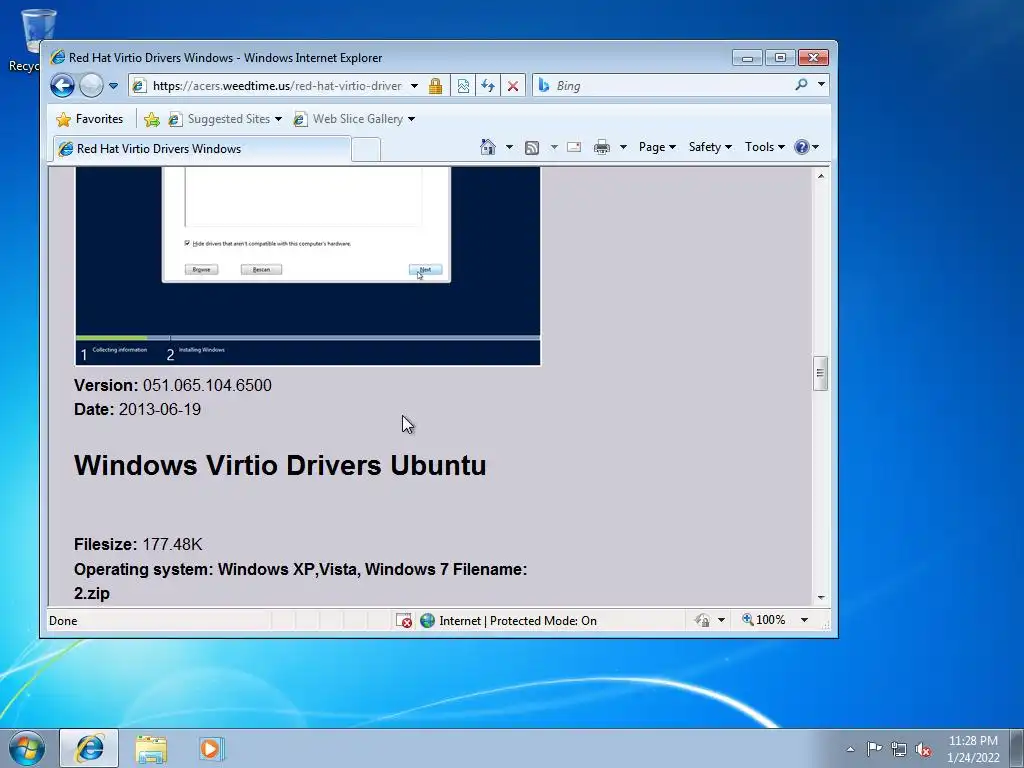Click the 2.zip filename text
The height and width of the screenshot is (768, 1024).
(91, 594)
